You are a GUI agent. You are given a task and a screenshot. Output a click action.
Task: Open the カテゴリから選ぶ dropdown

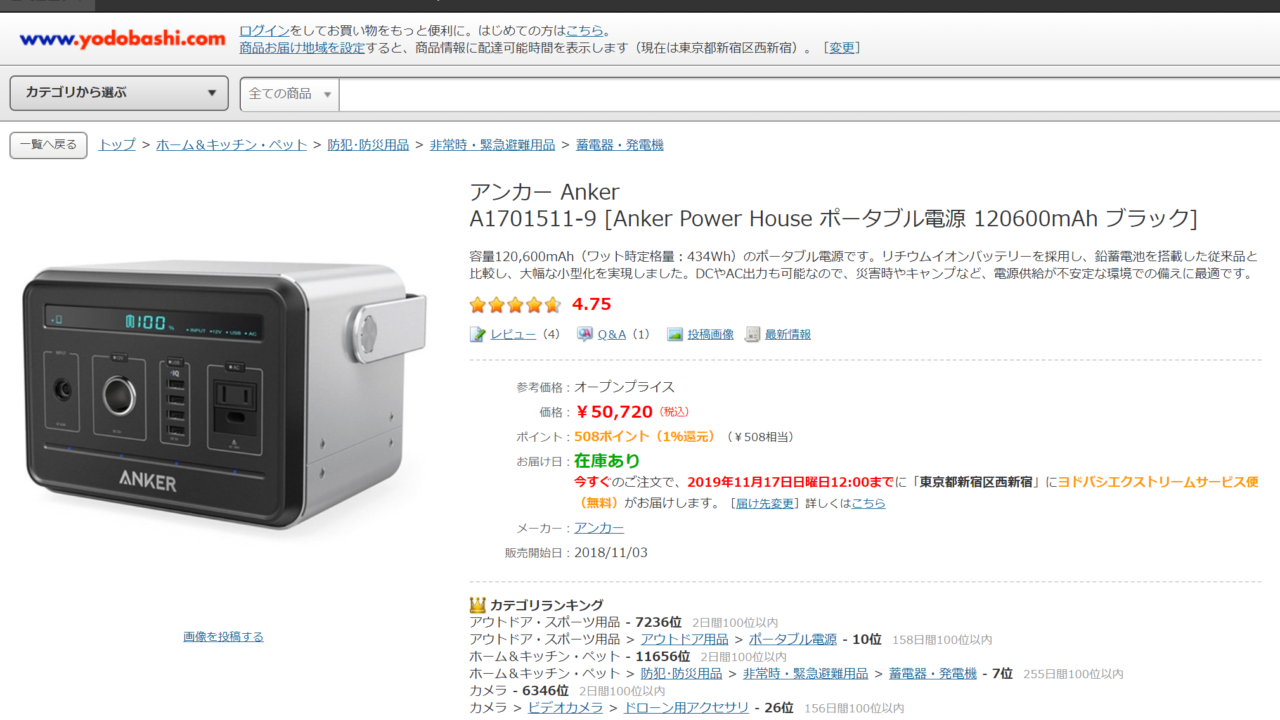point(119,93)
